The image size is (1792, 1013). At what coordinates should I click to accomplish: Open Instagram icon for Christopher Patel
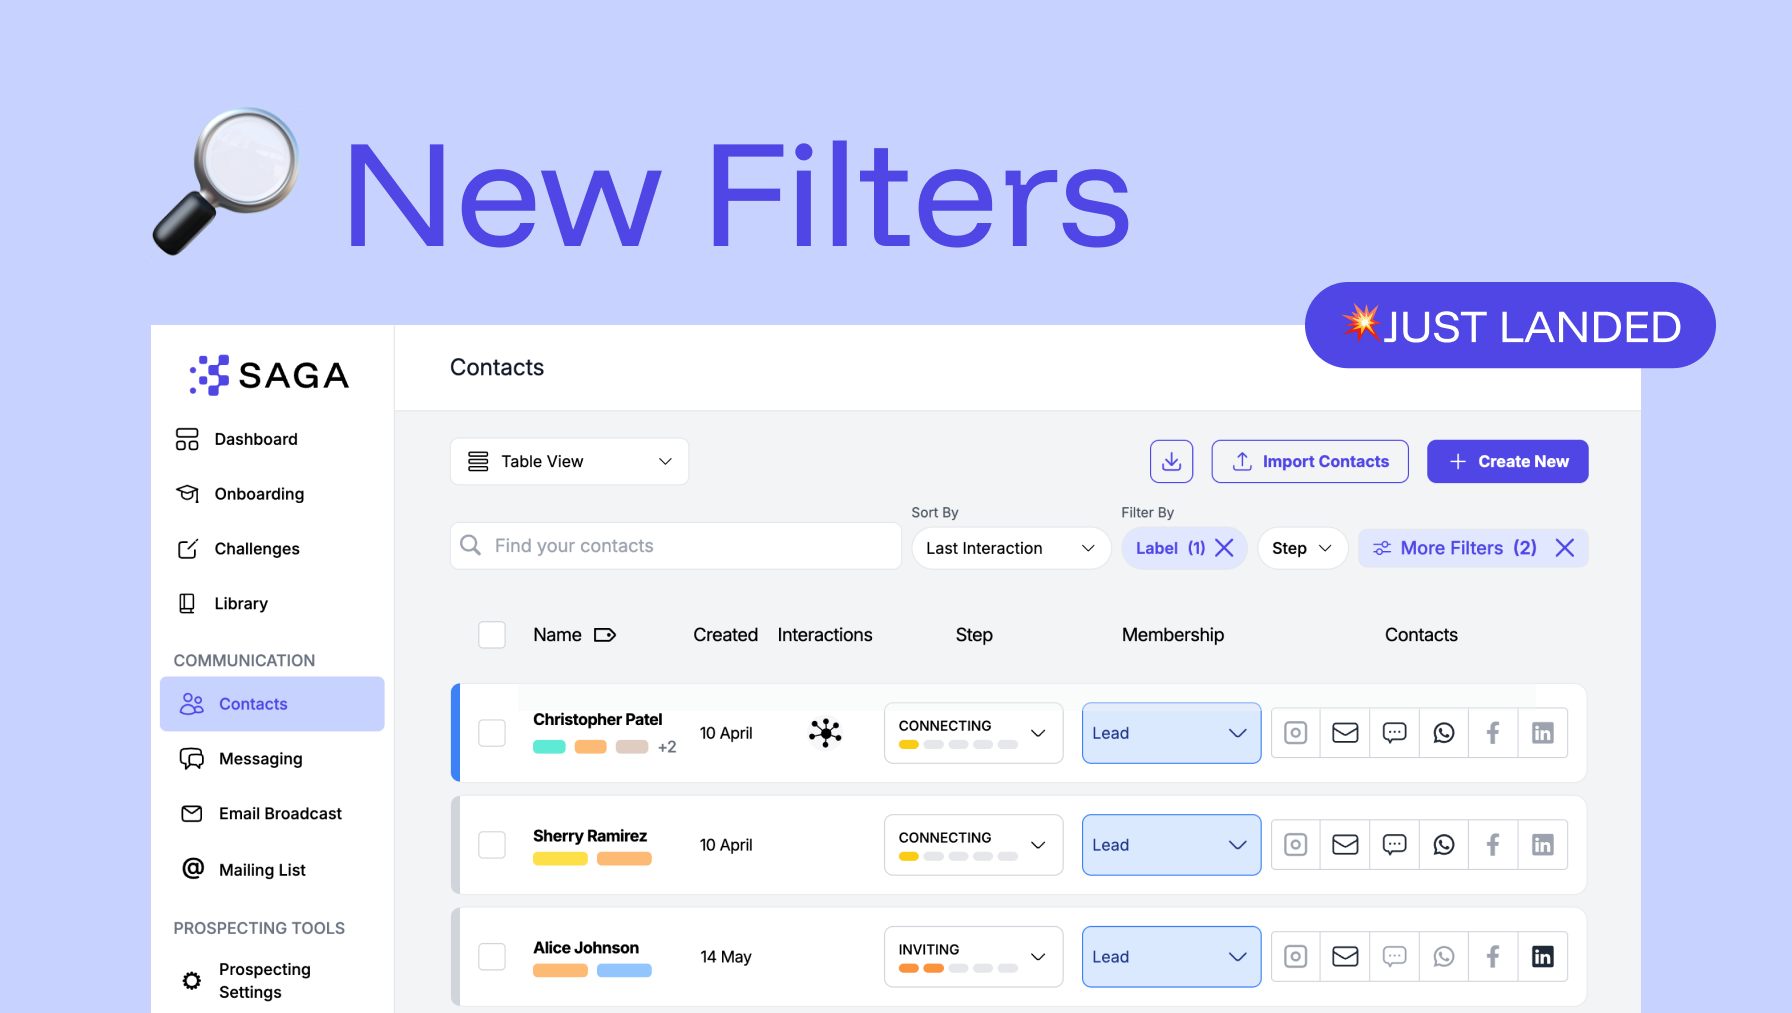(x=1295, y=733)
